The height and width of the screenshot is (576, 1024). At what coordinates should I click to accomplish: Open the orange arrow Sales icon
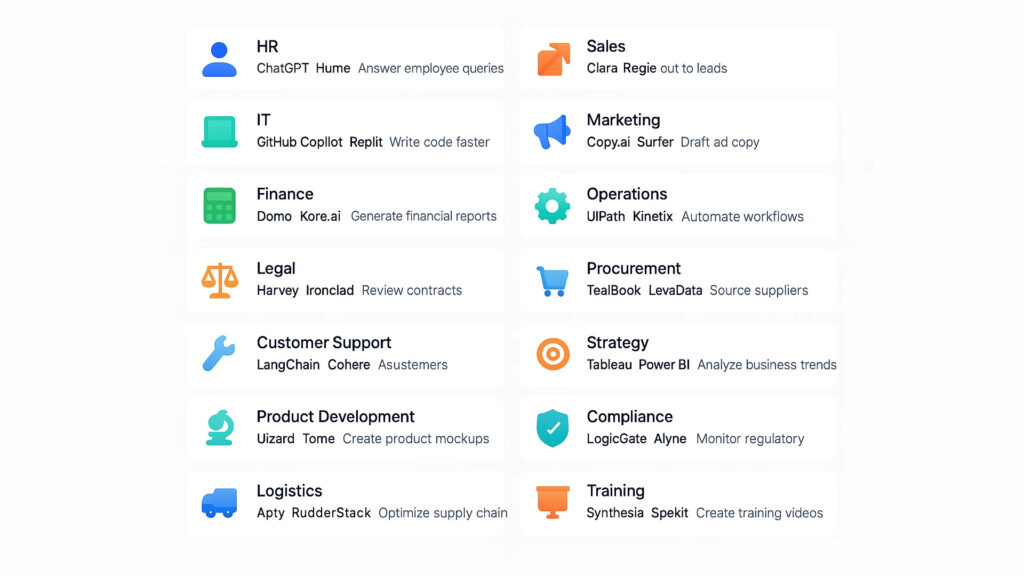coord(553,59)
